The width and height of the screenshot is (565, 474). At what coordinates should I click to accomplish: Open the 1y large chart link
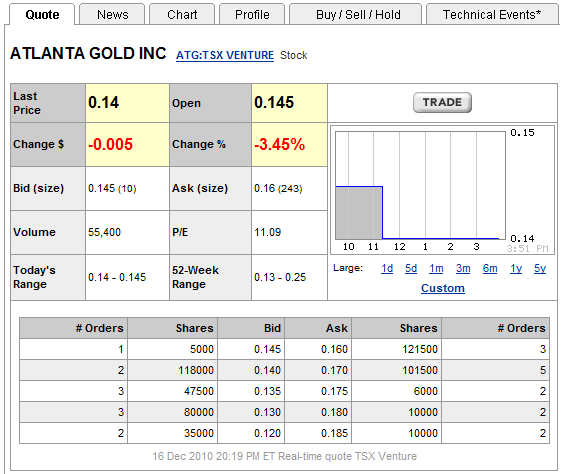click(x=516, y=268)
